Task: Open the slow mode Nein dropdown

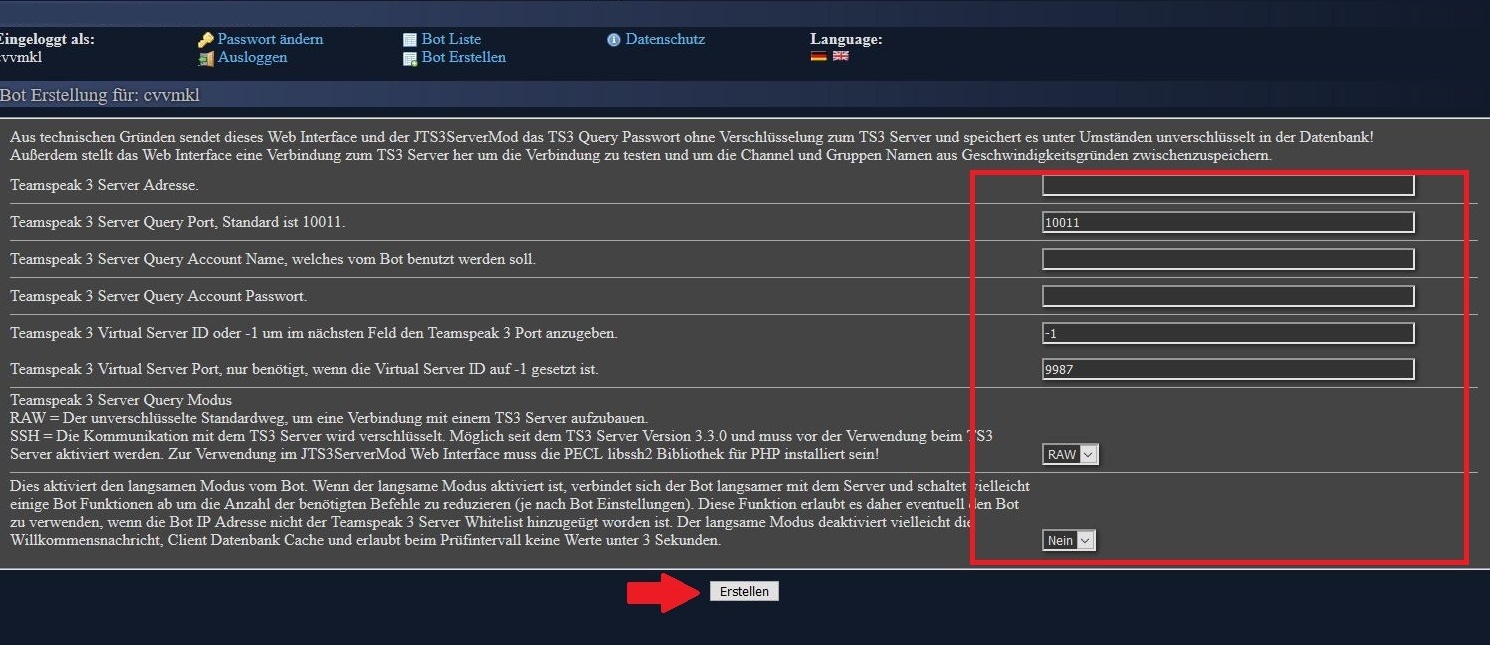Action: [1068, 540]
